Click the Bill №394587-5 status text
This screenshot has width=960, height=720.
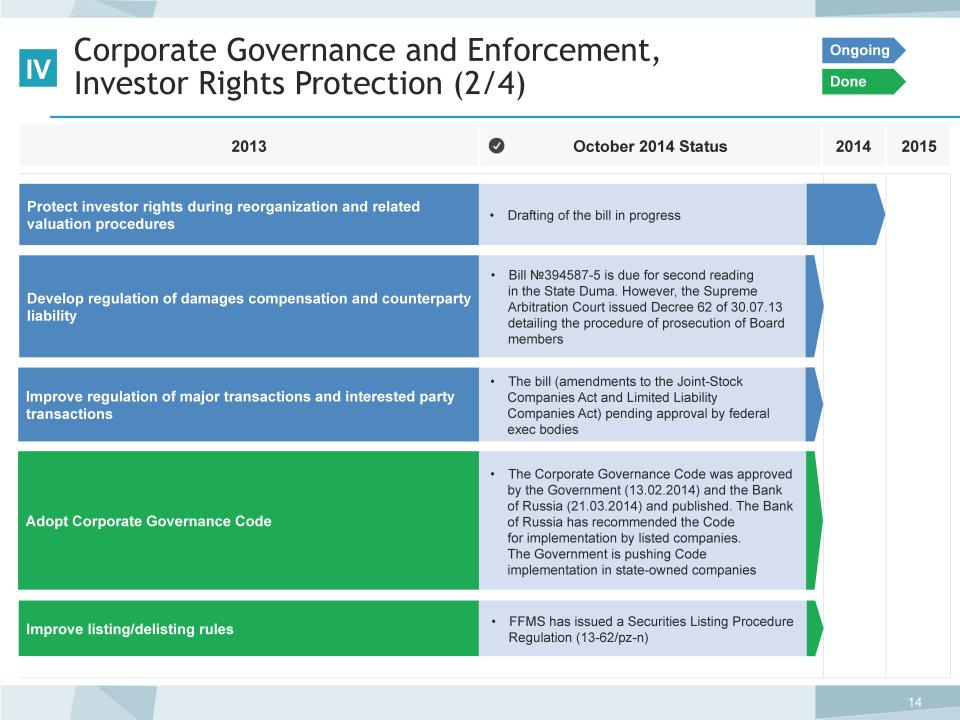tap(646, 307)
